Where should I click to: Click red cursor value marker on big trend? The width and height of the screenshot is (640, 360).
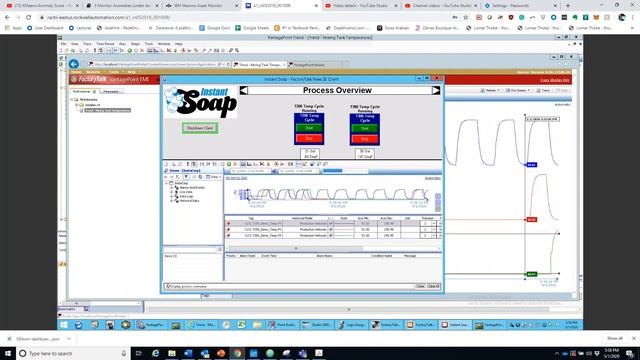pos(531,220)
